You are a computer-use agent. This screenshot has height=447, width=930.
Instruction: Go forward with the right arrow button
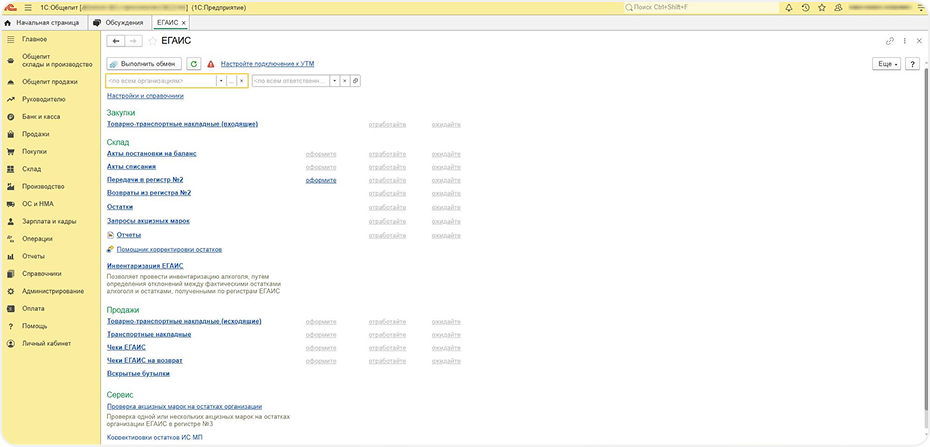(x=133, y=41)
